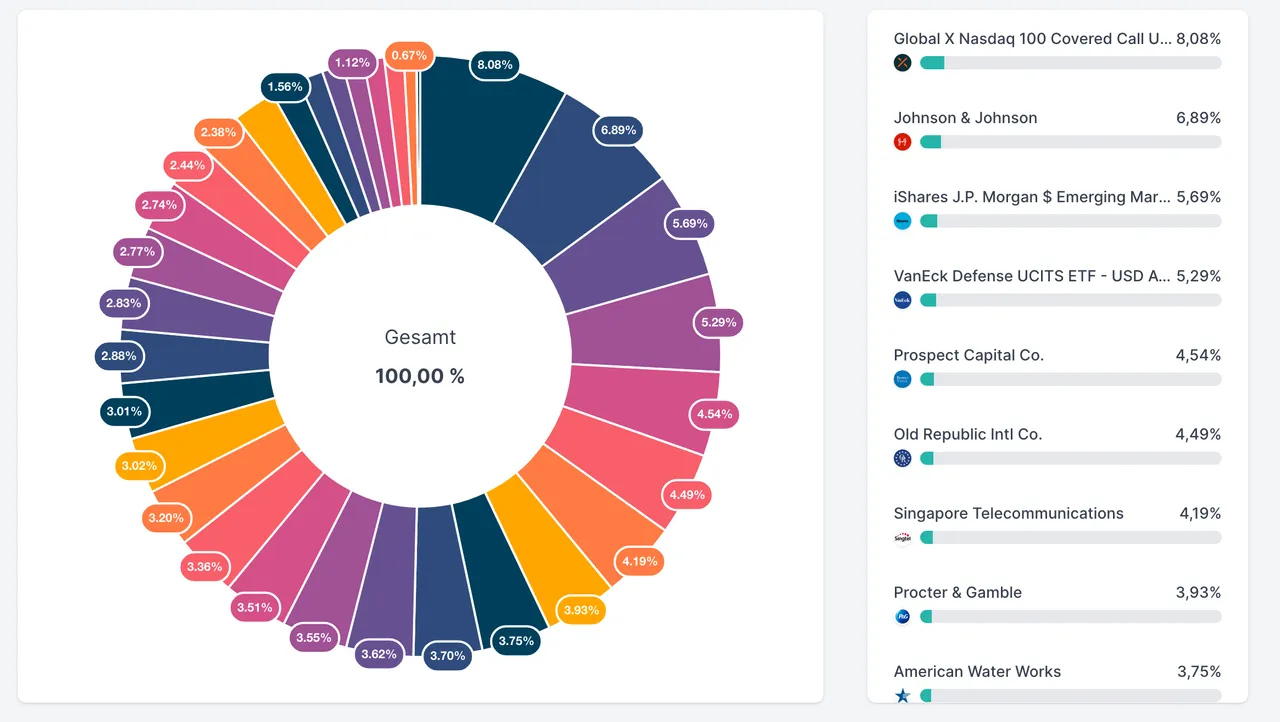Screen dimensions: 1280x722
Task: Click the 6,89% Johnson & Johnson progress bar
Action: 1070,142
